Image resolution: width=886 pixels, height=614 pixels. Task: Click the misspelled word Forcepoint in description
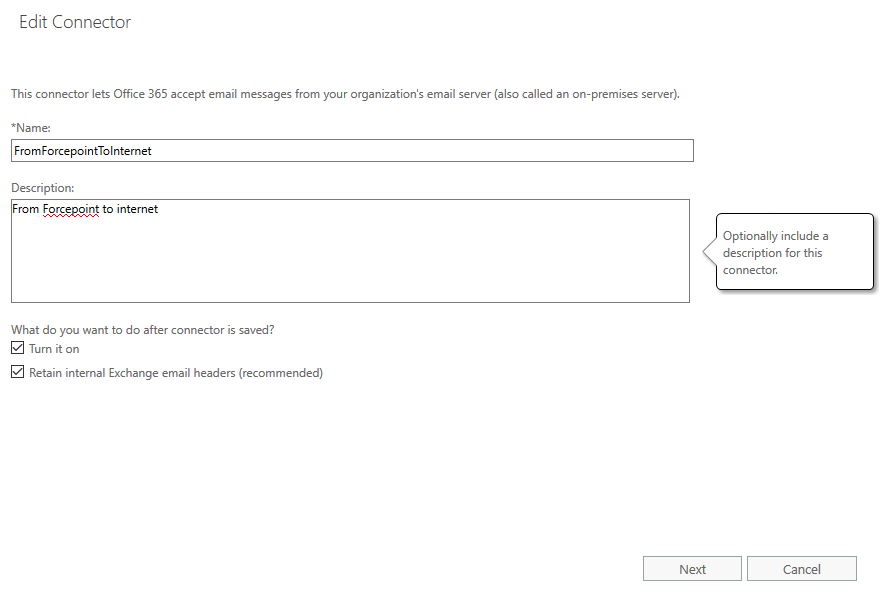[71, 209]
